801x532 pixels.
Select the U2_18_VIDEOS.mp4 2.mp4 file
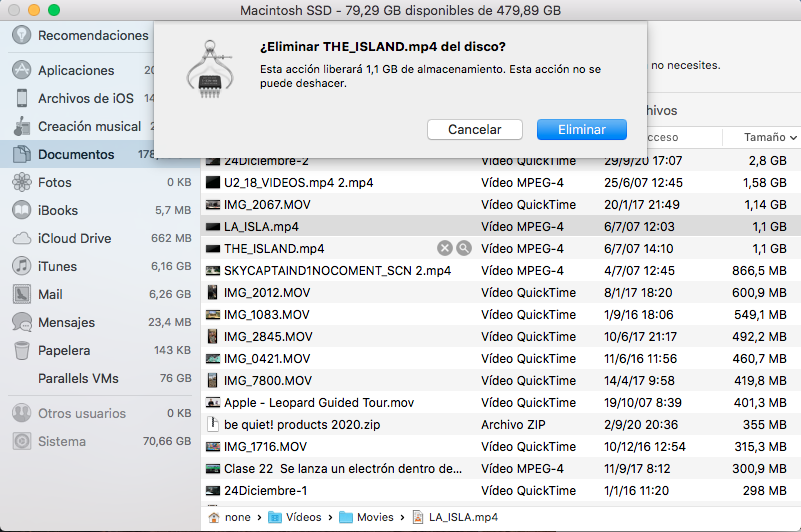click(x=501, y=182)
